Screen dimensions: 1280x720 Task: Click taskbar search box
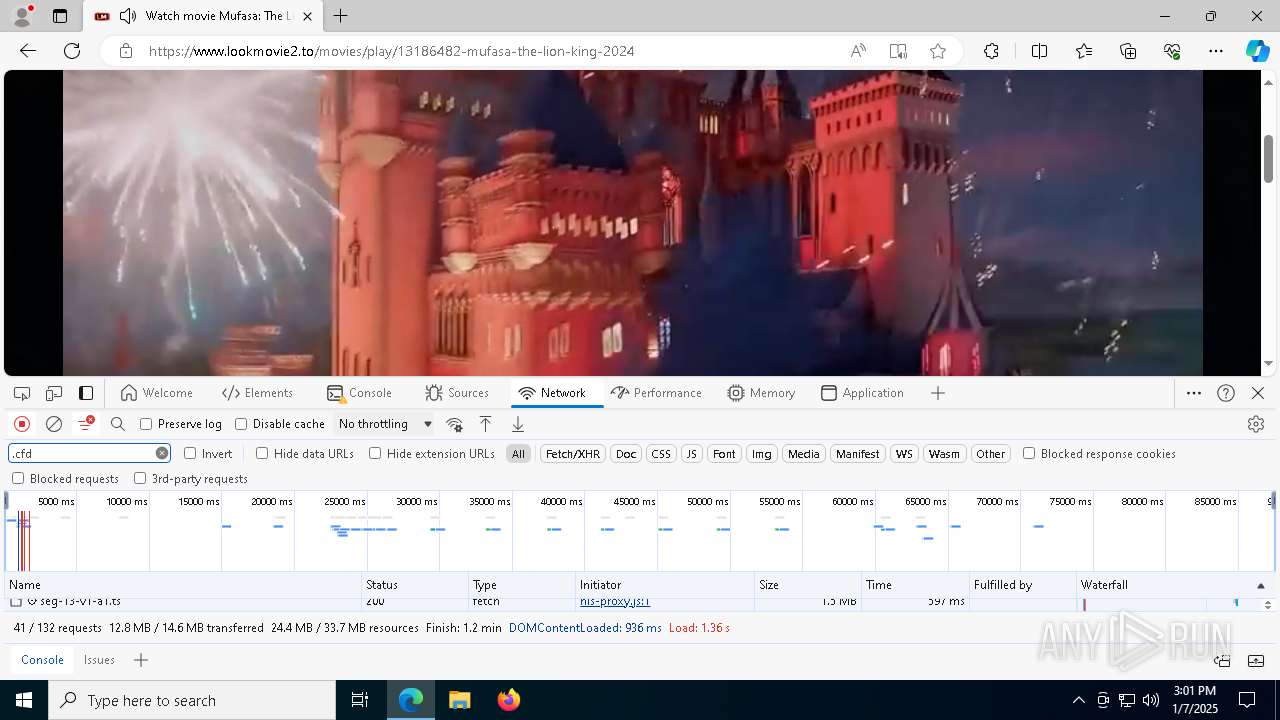click(192, 700)
